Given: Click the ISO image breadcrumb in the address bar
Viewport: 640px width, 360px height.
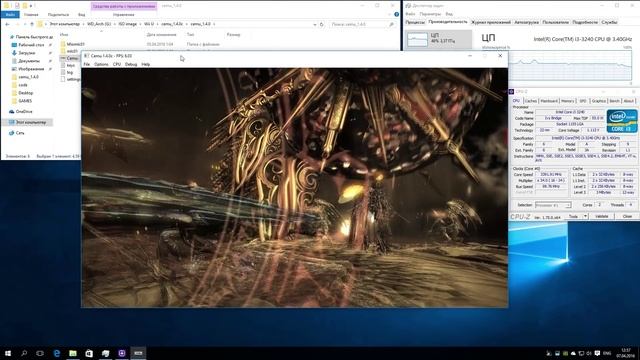Looking at the screenshot, I should (128, 24).
